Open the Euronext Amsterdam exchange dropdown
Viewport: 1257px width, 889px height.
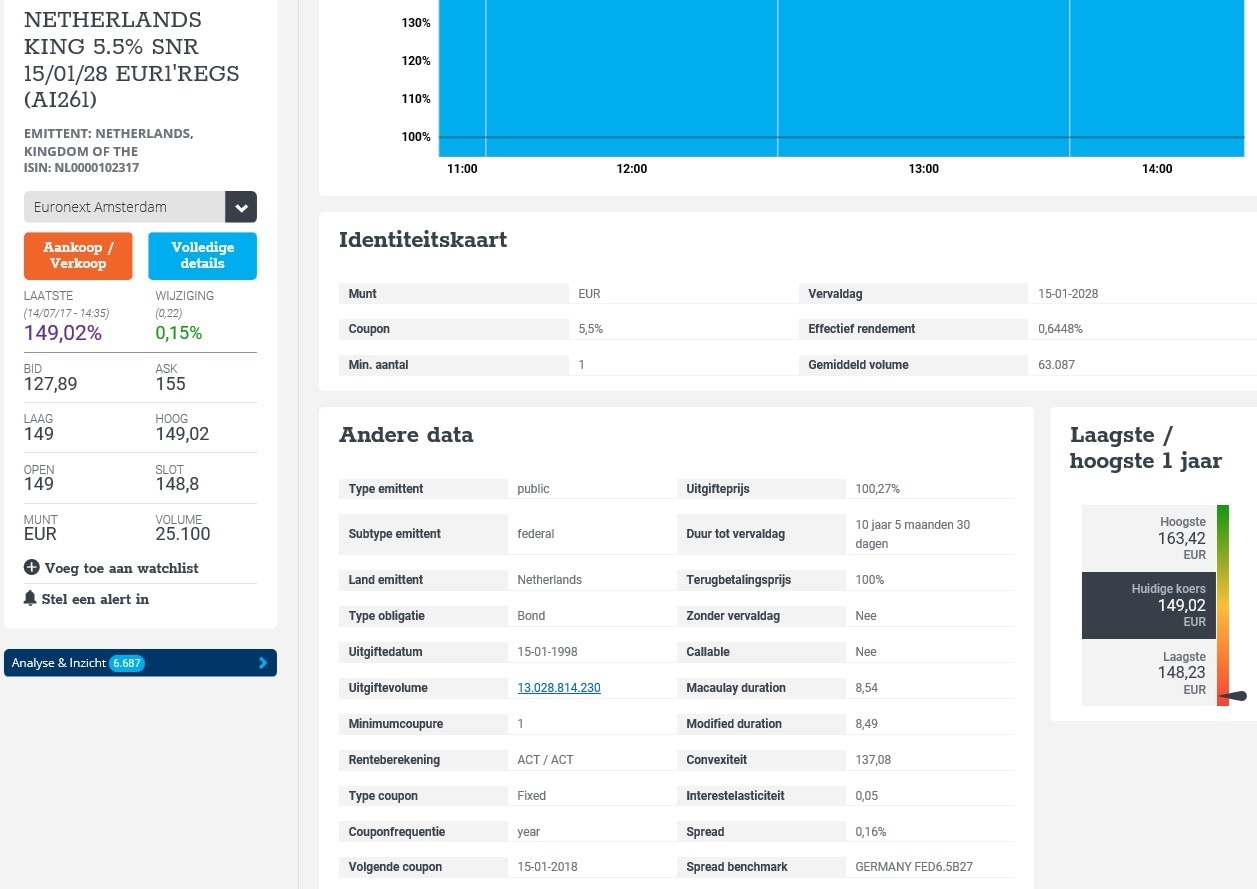tap(140, 207)
